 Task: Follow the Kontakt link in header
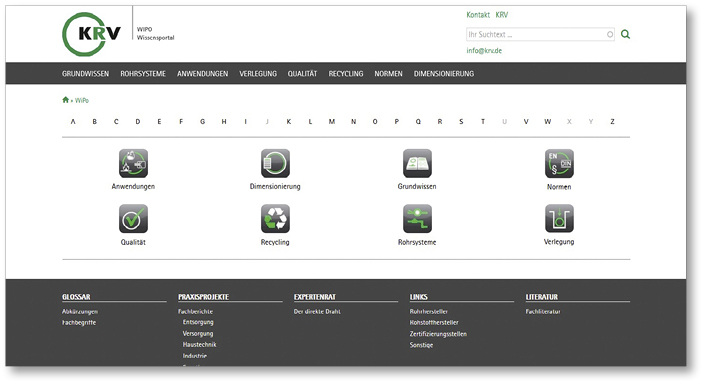tap(478, 15)
